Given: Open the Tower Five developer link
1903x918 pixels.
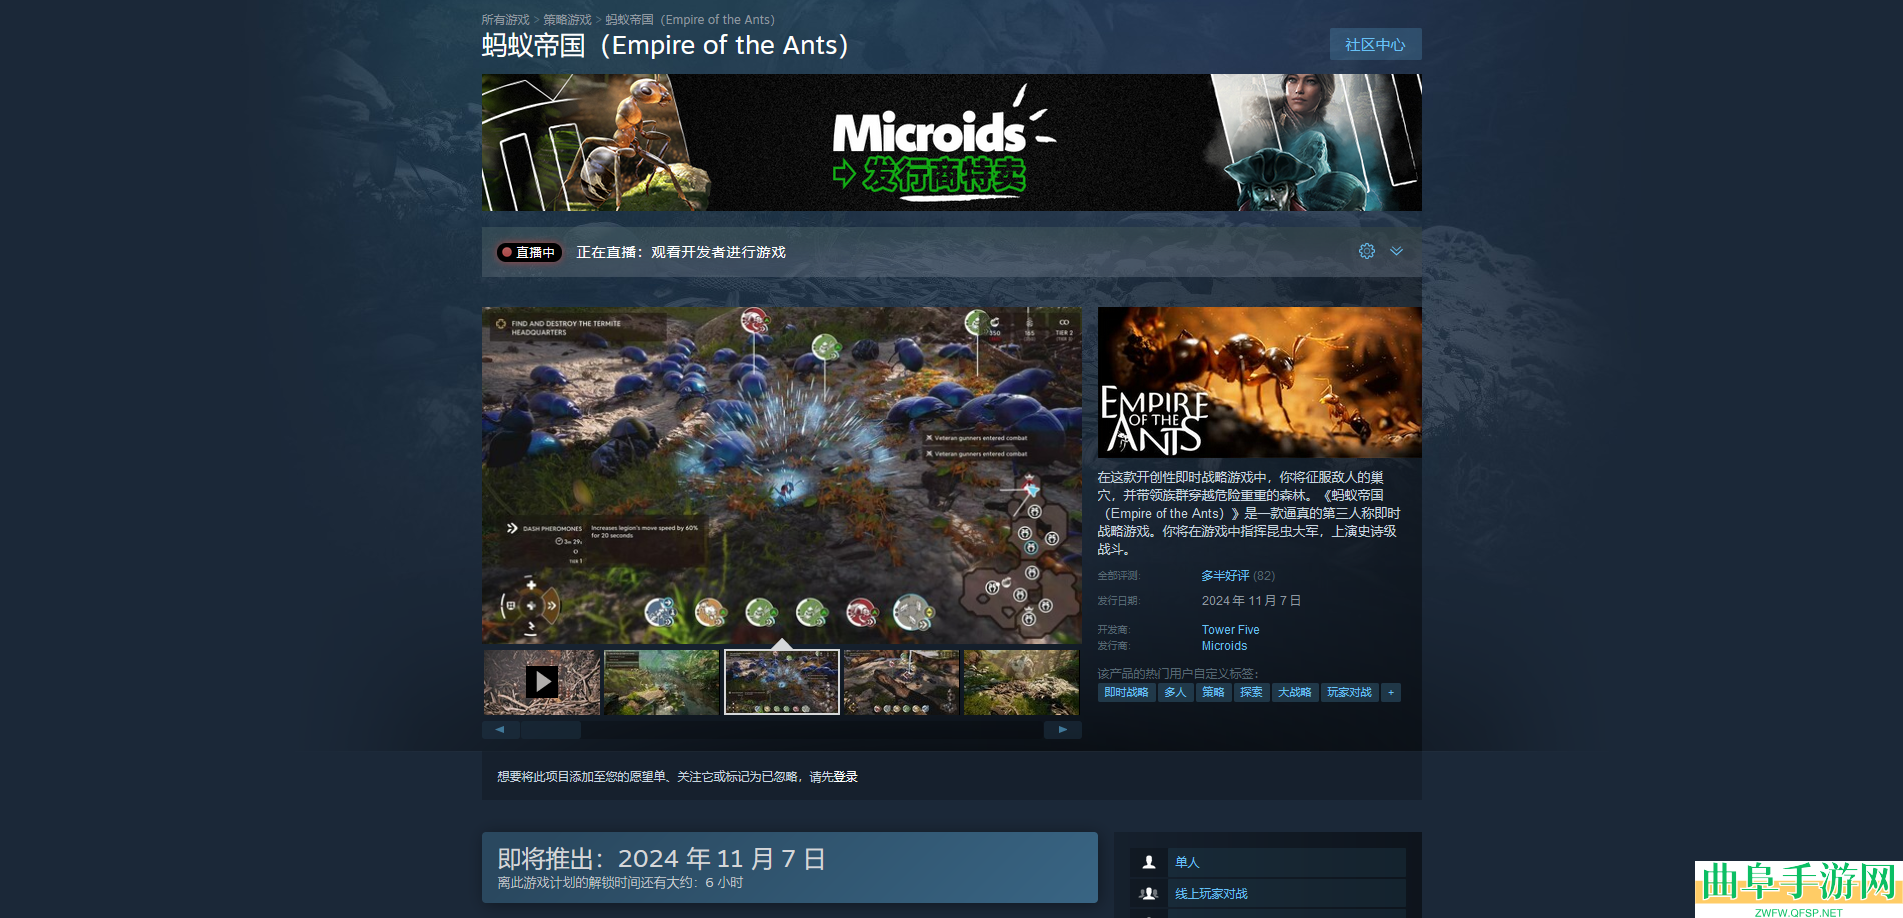Looking at the screenshot, I should [1230, 630].
